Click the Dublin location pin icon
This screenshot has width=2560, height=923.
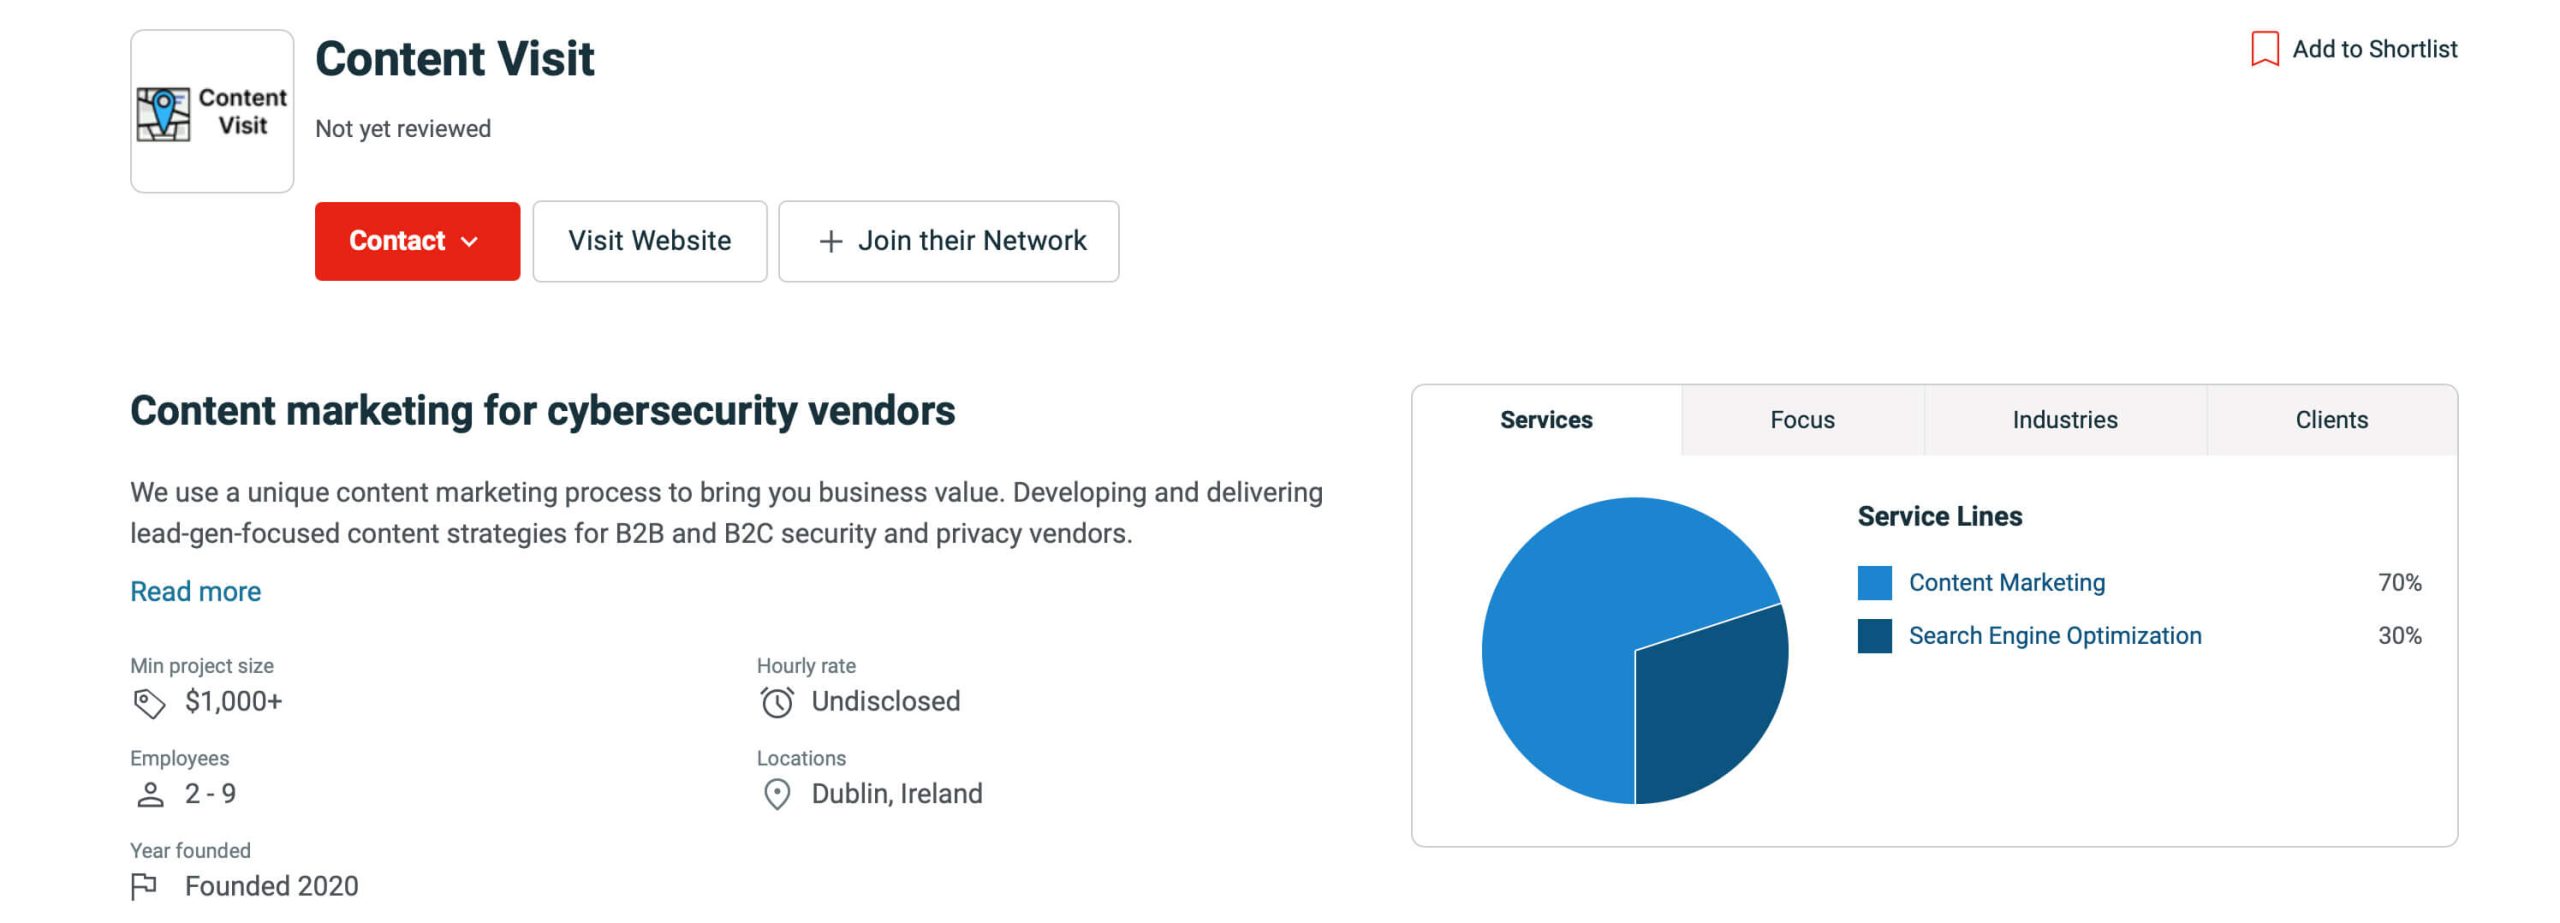(776, 795)
